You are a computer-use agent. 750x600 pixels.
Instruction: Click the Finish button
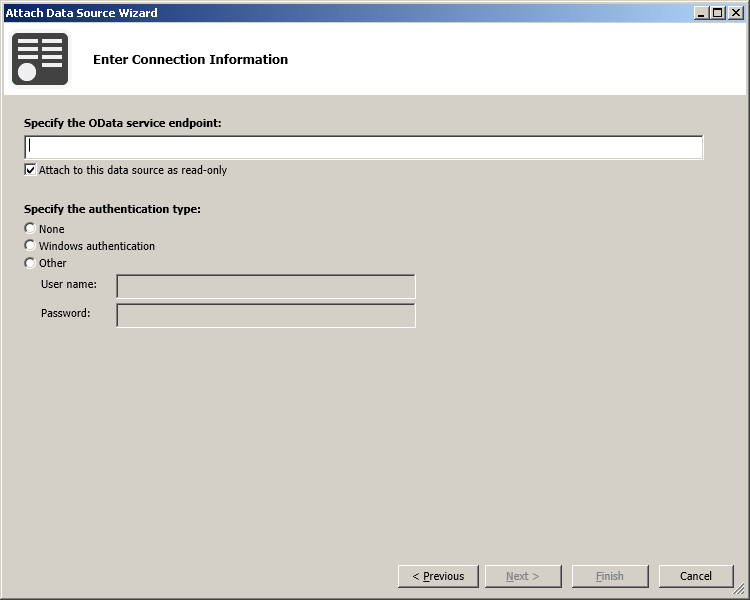pyautogui.click(x=609, y=576)
